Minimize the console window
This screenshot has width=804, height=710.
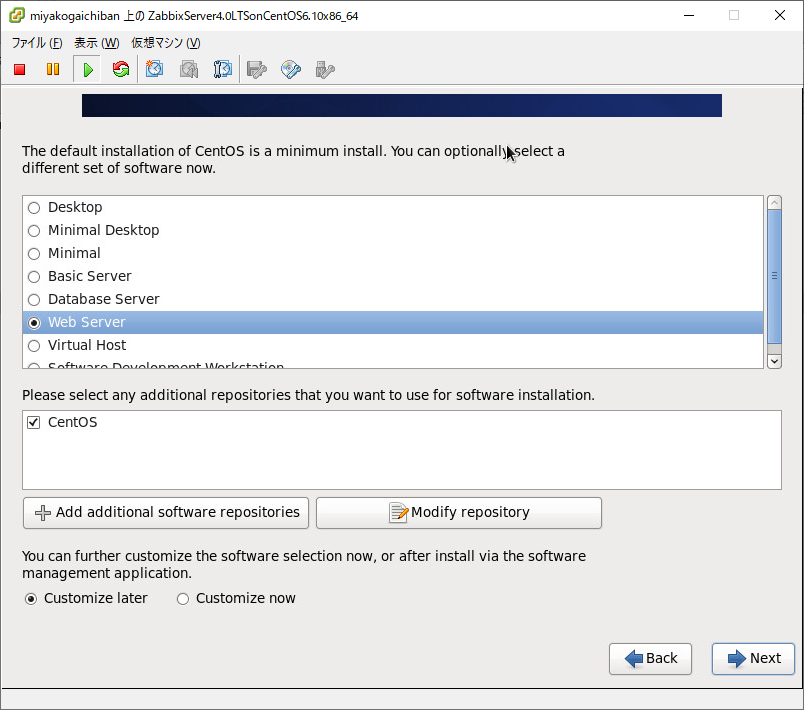pos(689,15)
